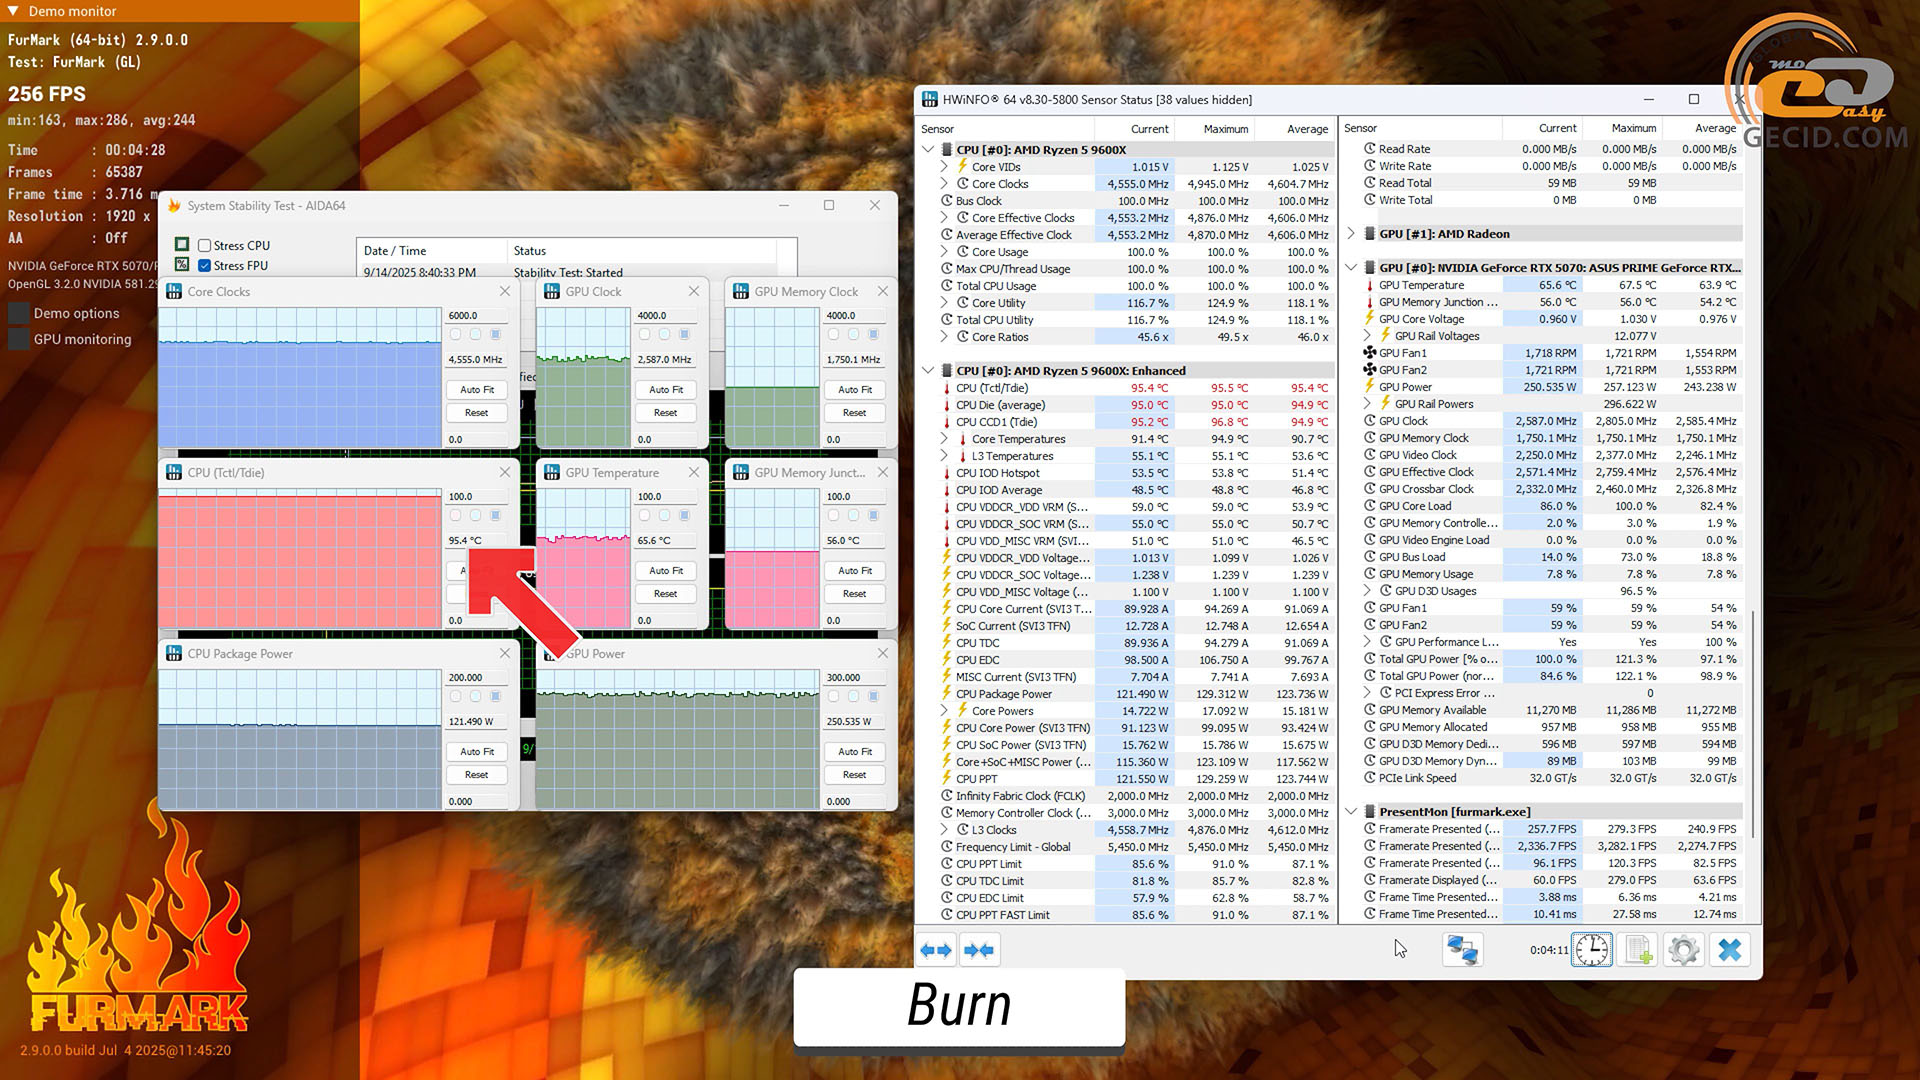Viewport: 1920px width, 1080px height.
Task: Enable the Stress CPU checkbox
Action: (x=204, y=245)
